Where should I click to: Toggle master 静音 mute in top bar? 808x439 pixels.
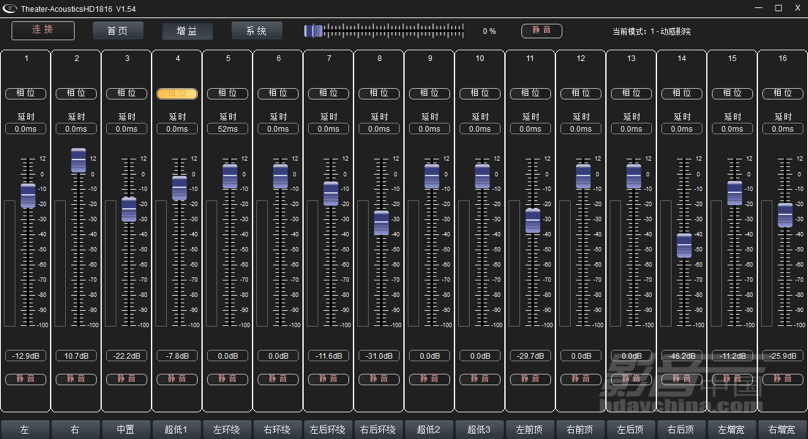click(x=541, y=31)
